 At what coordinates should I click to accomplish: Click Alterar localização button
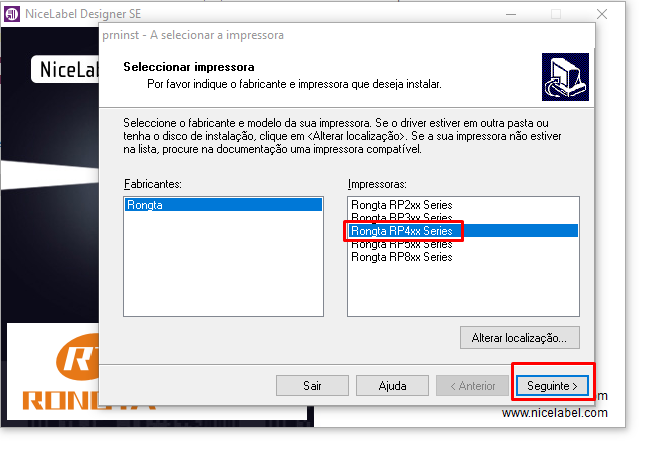click(519, 338)
